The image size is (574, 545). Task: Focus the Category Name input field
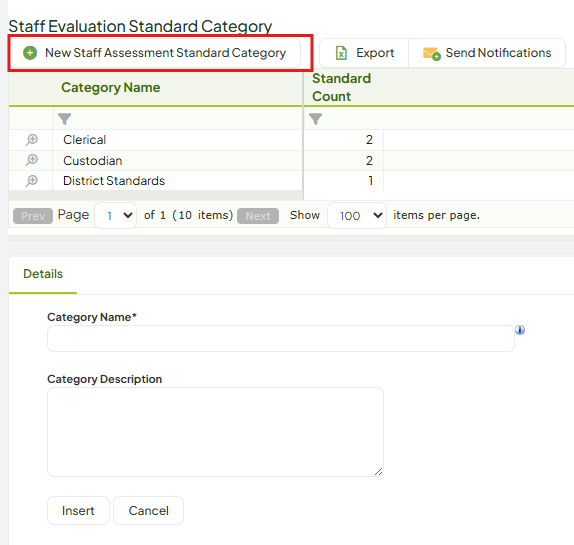[281, 339]
